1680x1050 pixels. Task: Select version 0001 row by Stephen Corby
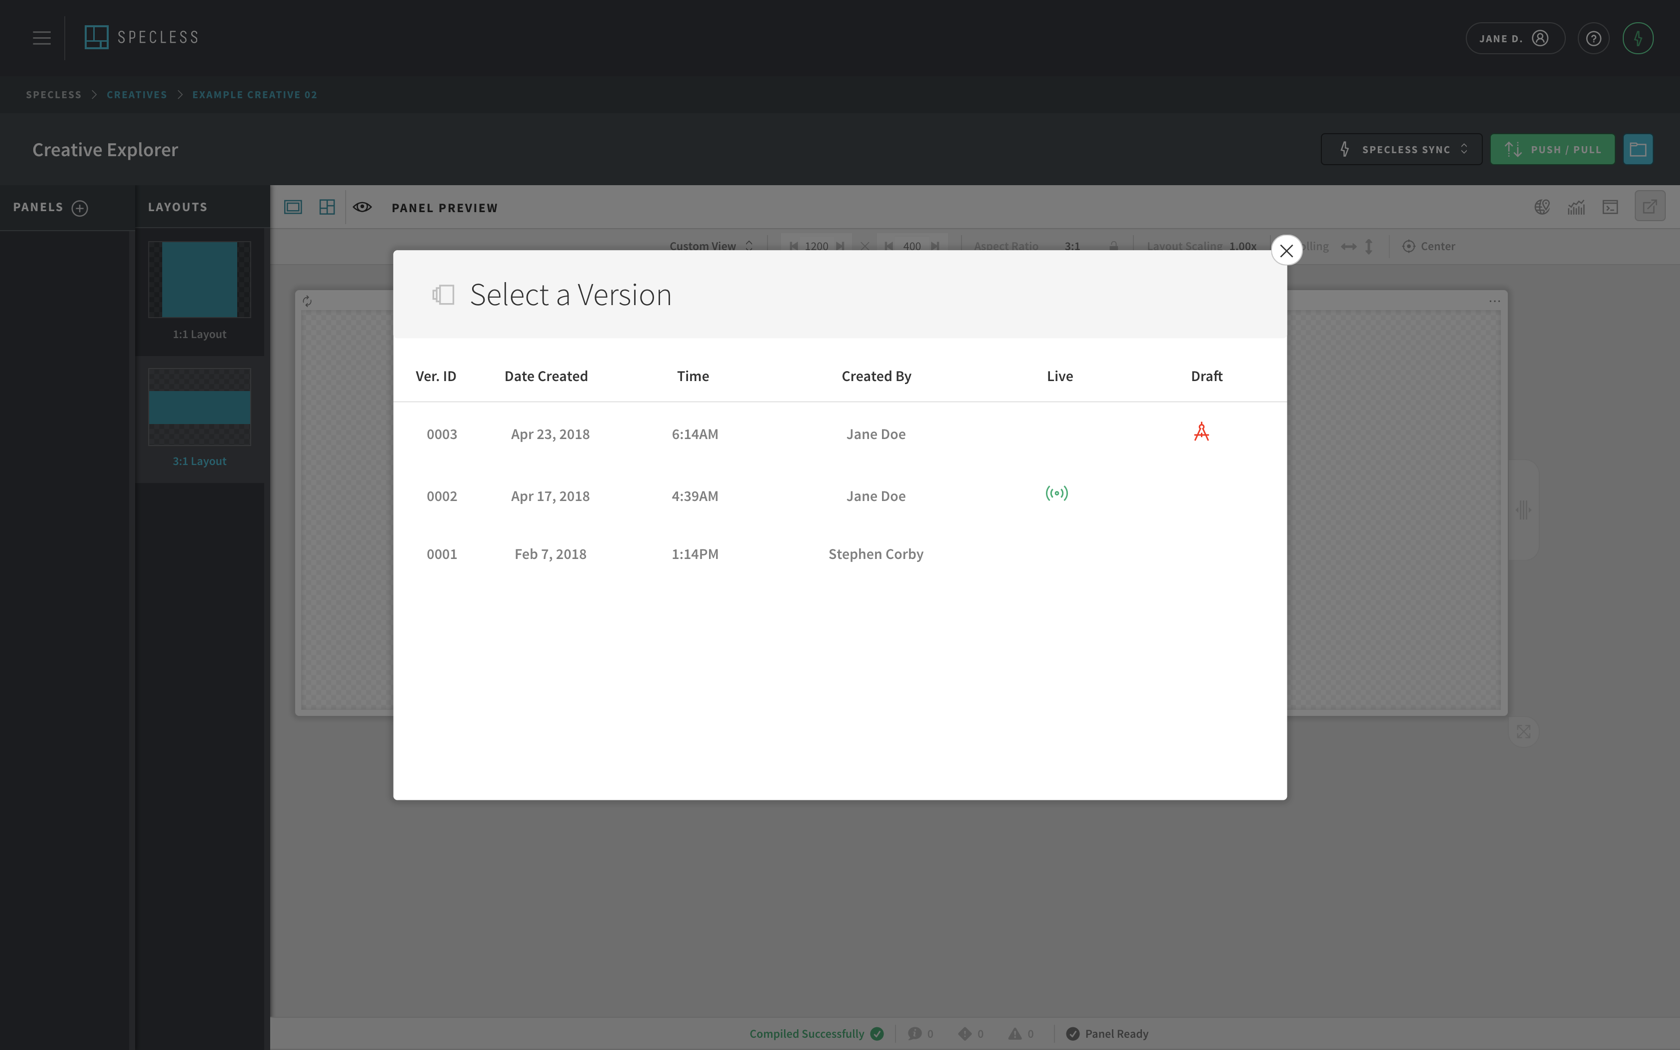click(x=839, y=554)
